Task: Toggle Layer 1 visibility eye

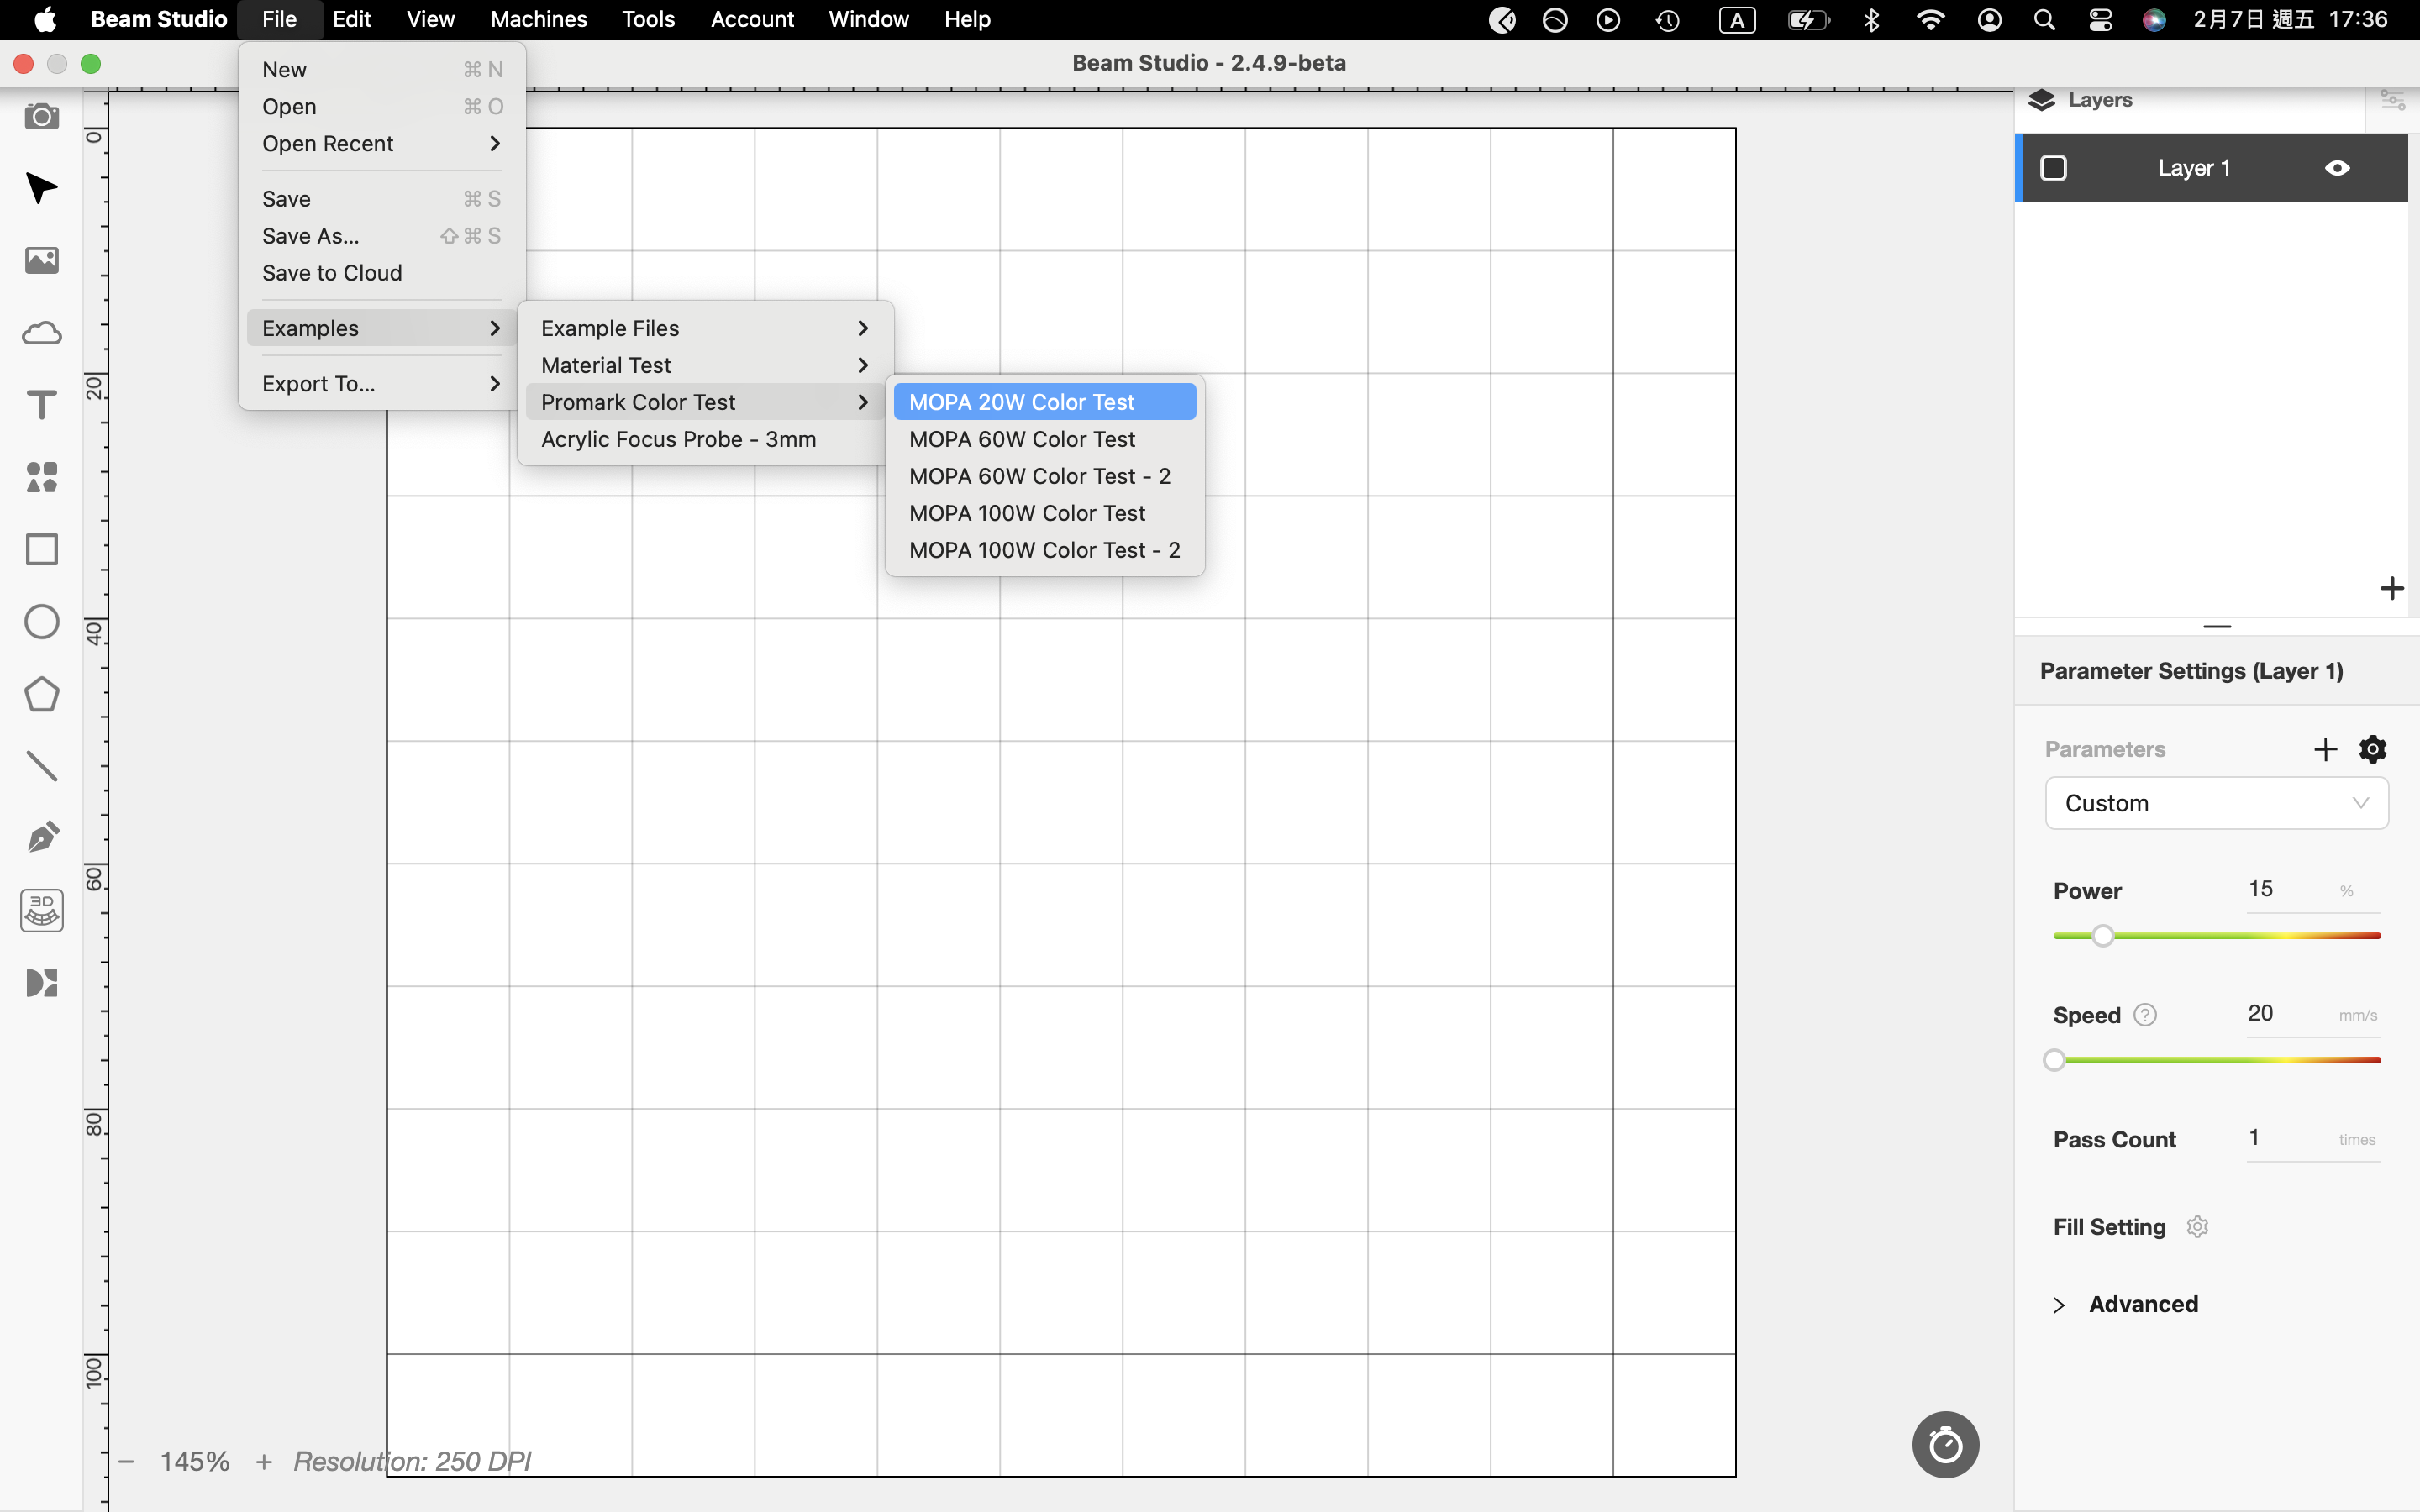Action: pos(2337,168)
